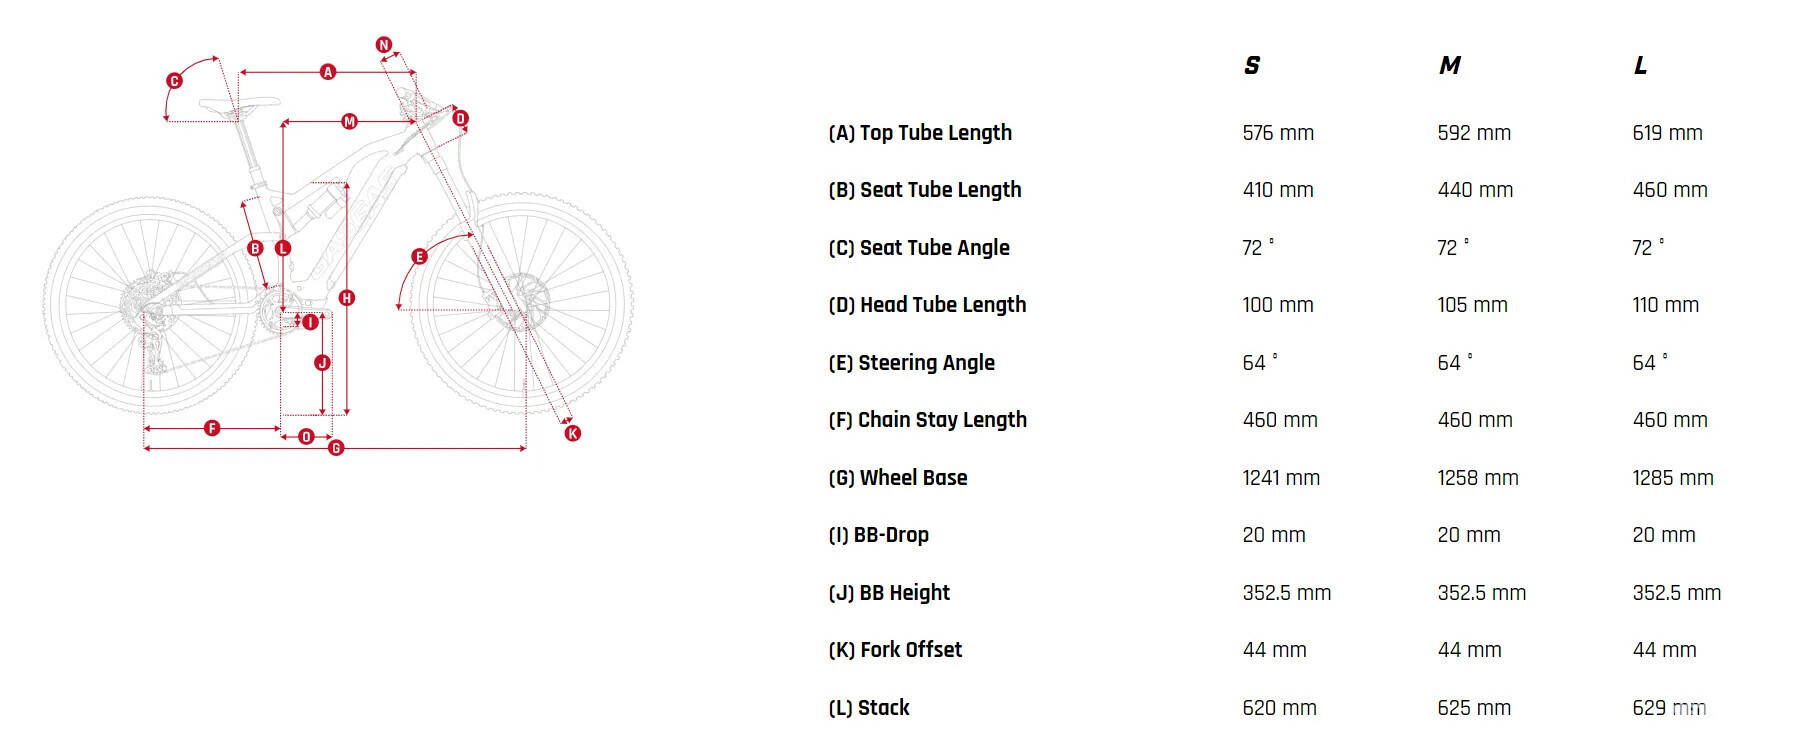Viewport: 1806px width, 737px height.
Task: Select the L size column header
Action: click(1640, 66)
